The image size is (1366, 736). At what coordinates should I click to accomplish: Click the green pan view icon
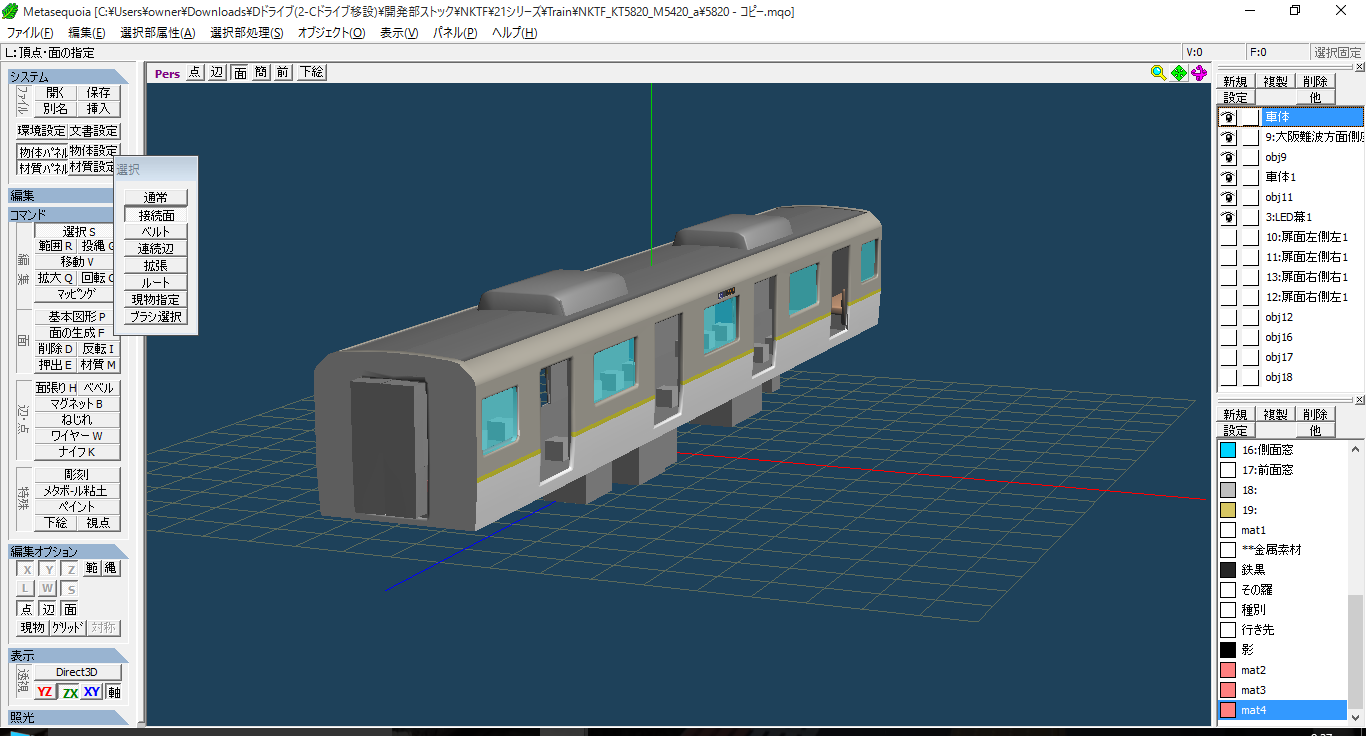1179,72
